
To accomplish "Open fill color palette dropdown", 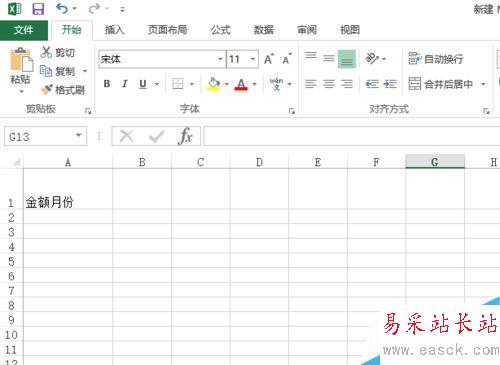I will (x=227, y=84).
